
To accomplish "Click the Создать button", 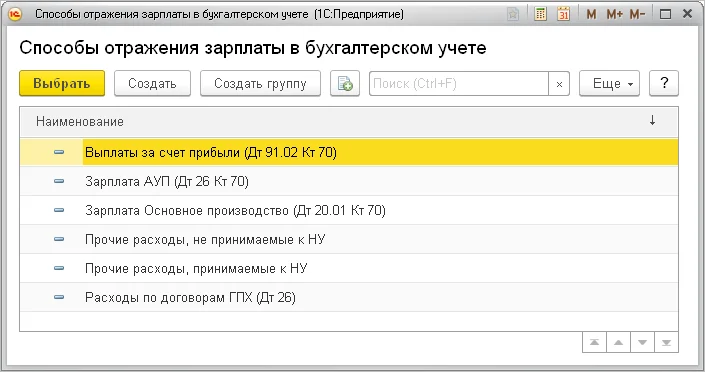I will click(x=152, y=83).
